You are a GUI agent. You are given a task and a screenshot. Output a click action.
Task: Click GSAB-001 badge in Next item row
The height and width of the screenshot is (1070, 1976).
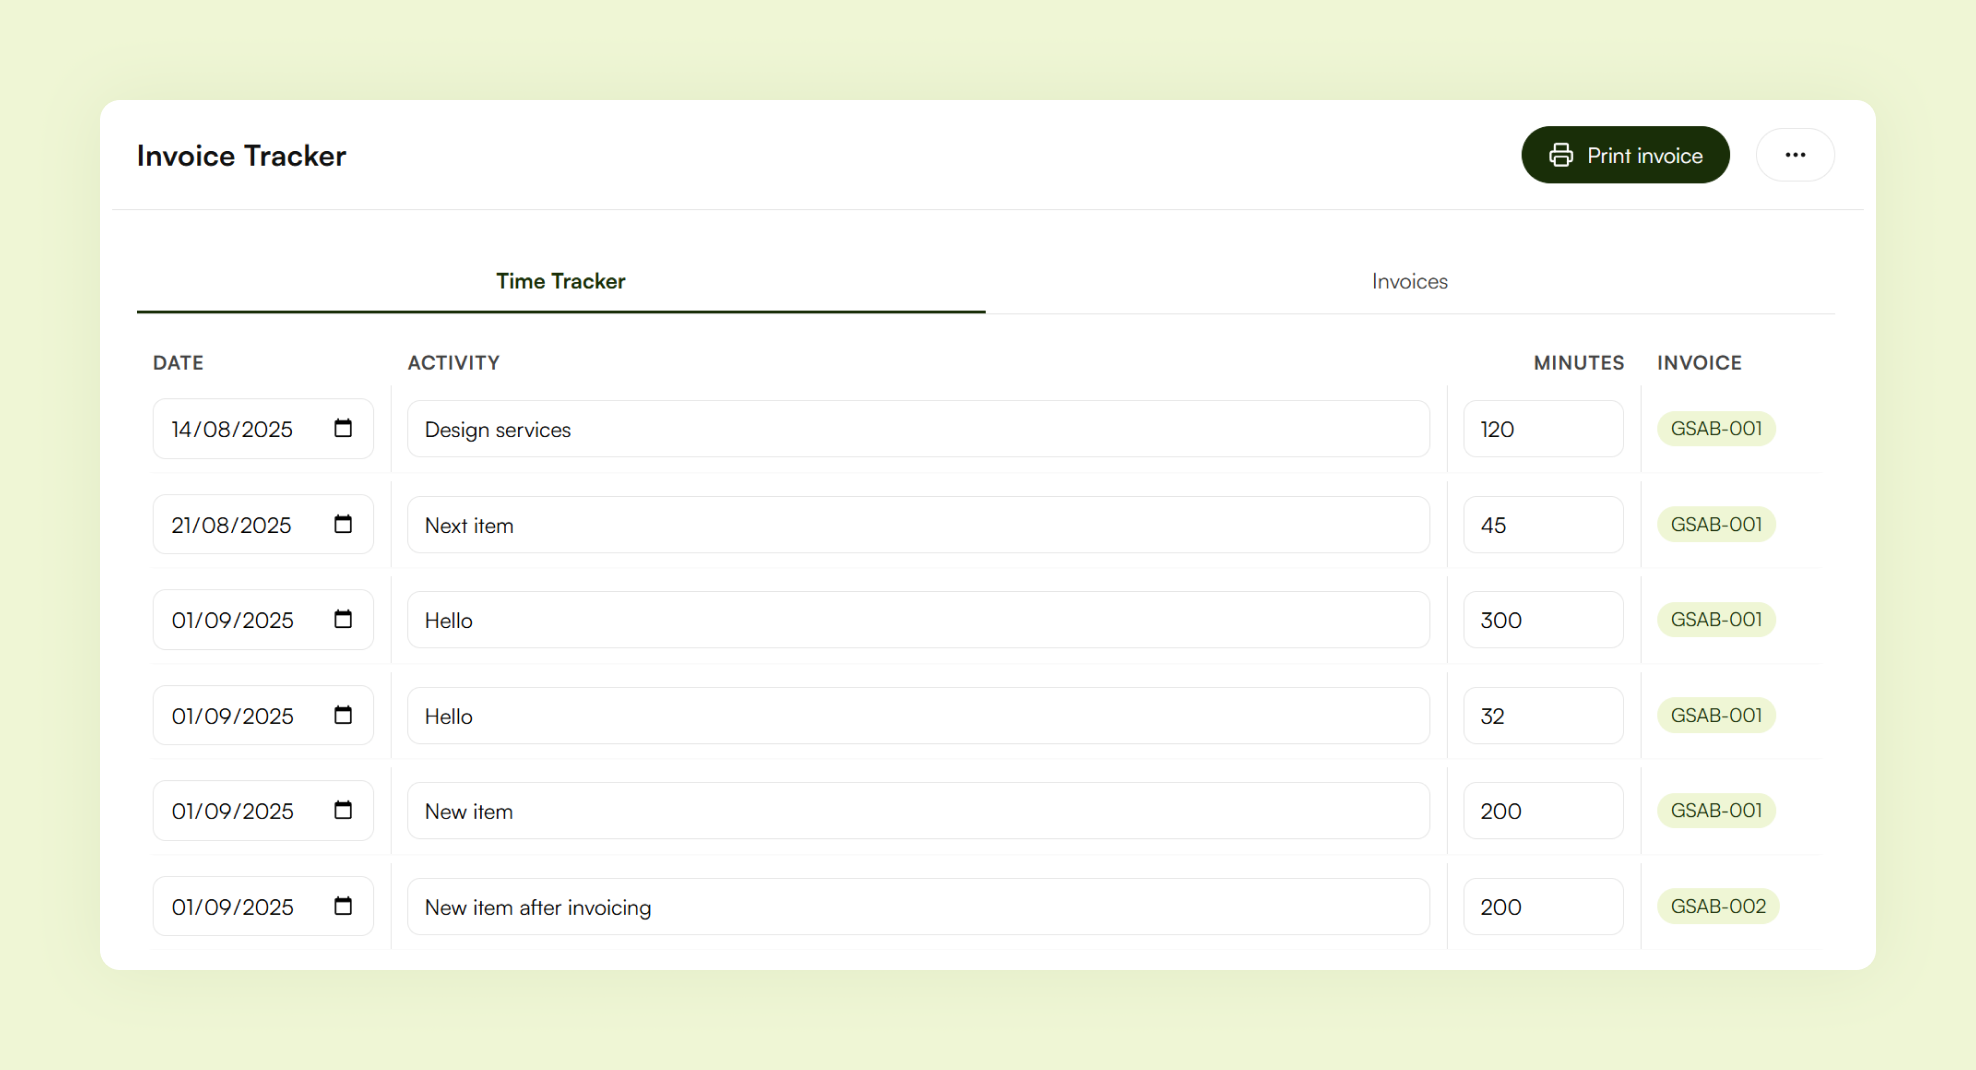click(x=1716, y=524)
